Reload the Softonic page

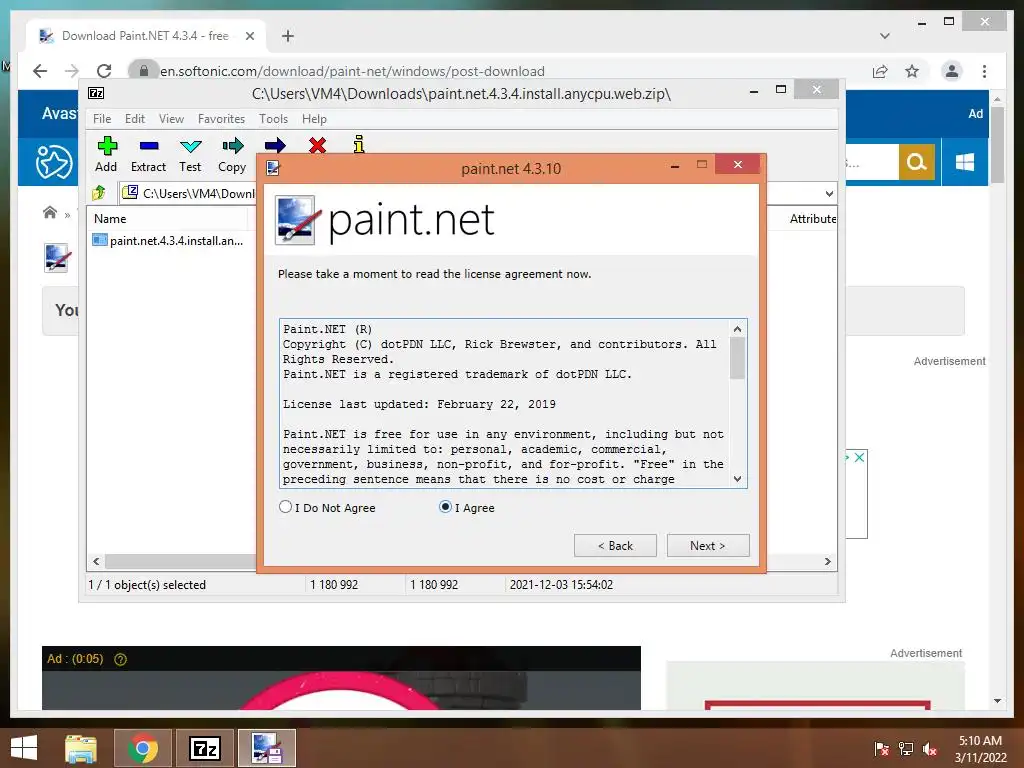(x=104, y=71)
